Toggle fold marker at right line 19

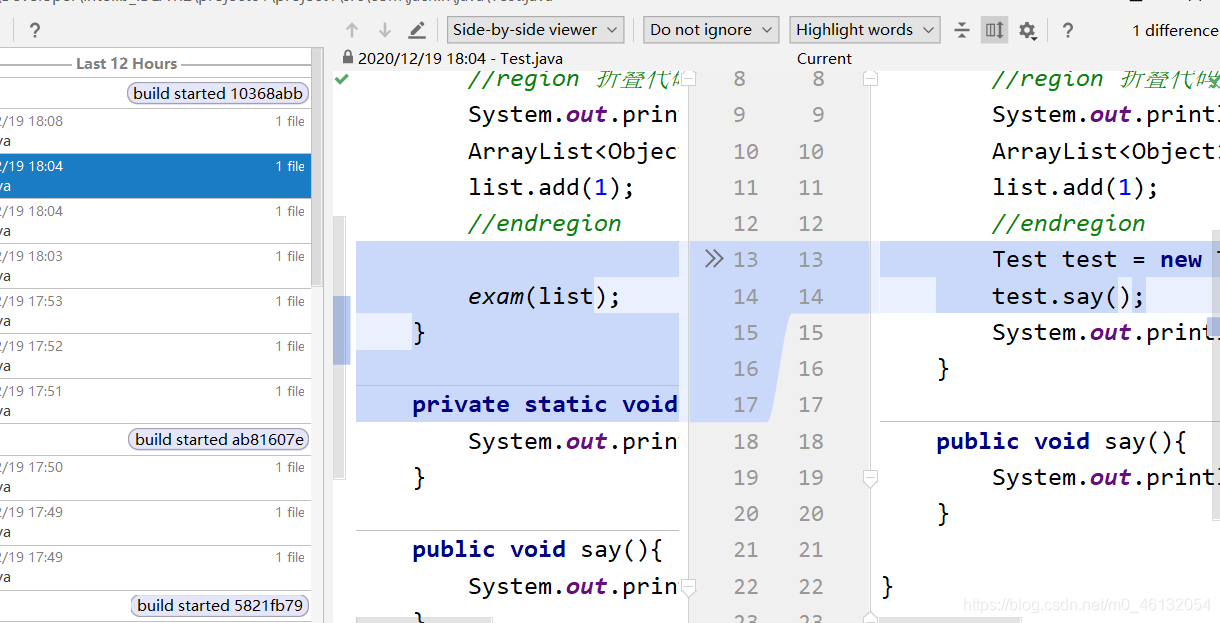[870, 480]
